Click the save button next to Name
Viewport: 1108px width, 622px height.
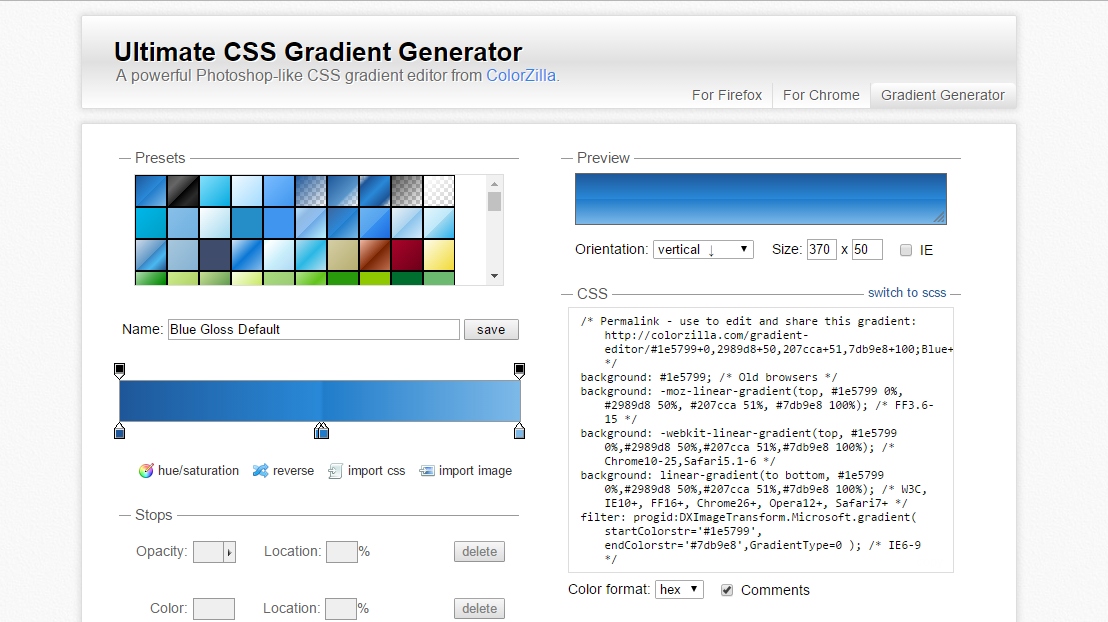coord(491,329)
